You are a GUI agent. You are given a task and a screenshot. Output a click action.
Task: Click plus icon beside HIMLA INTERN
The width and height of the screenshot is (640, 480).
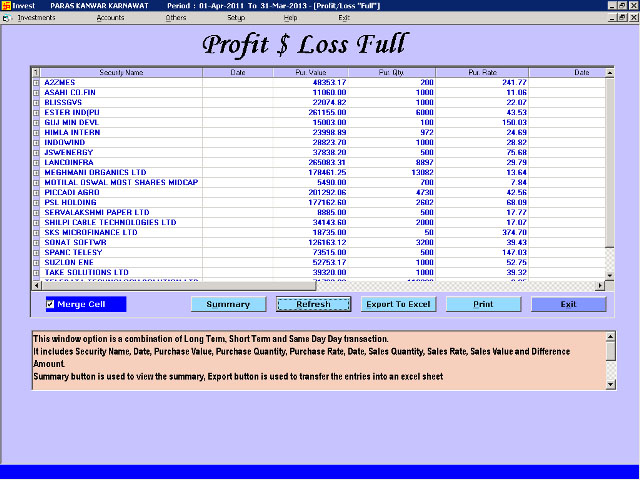pos(37,132)
